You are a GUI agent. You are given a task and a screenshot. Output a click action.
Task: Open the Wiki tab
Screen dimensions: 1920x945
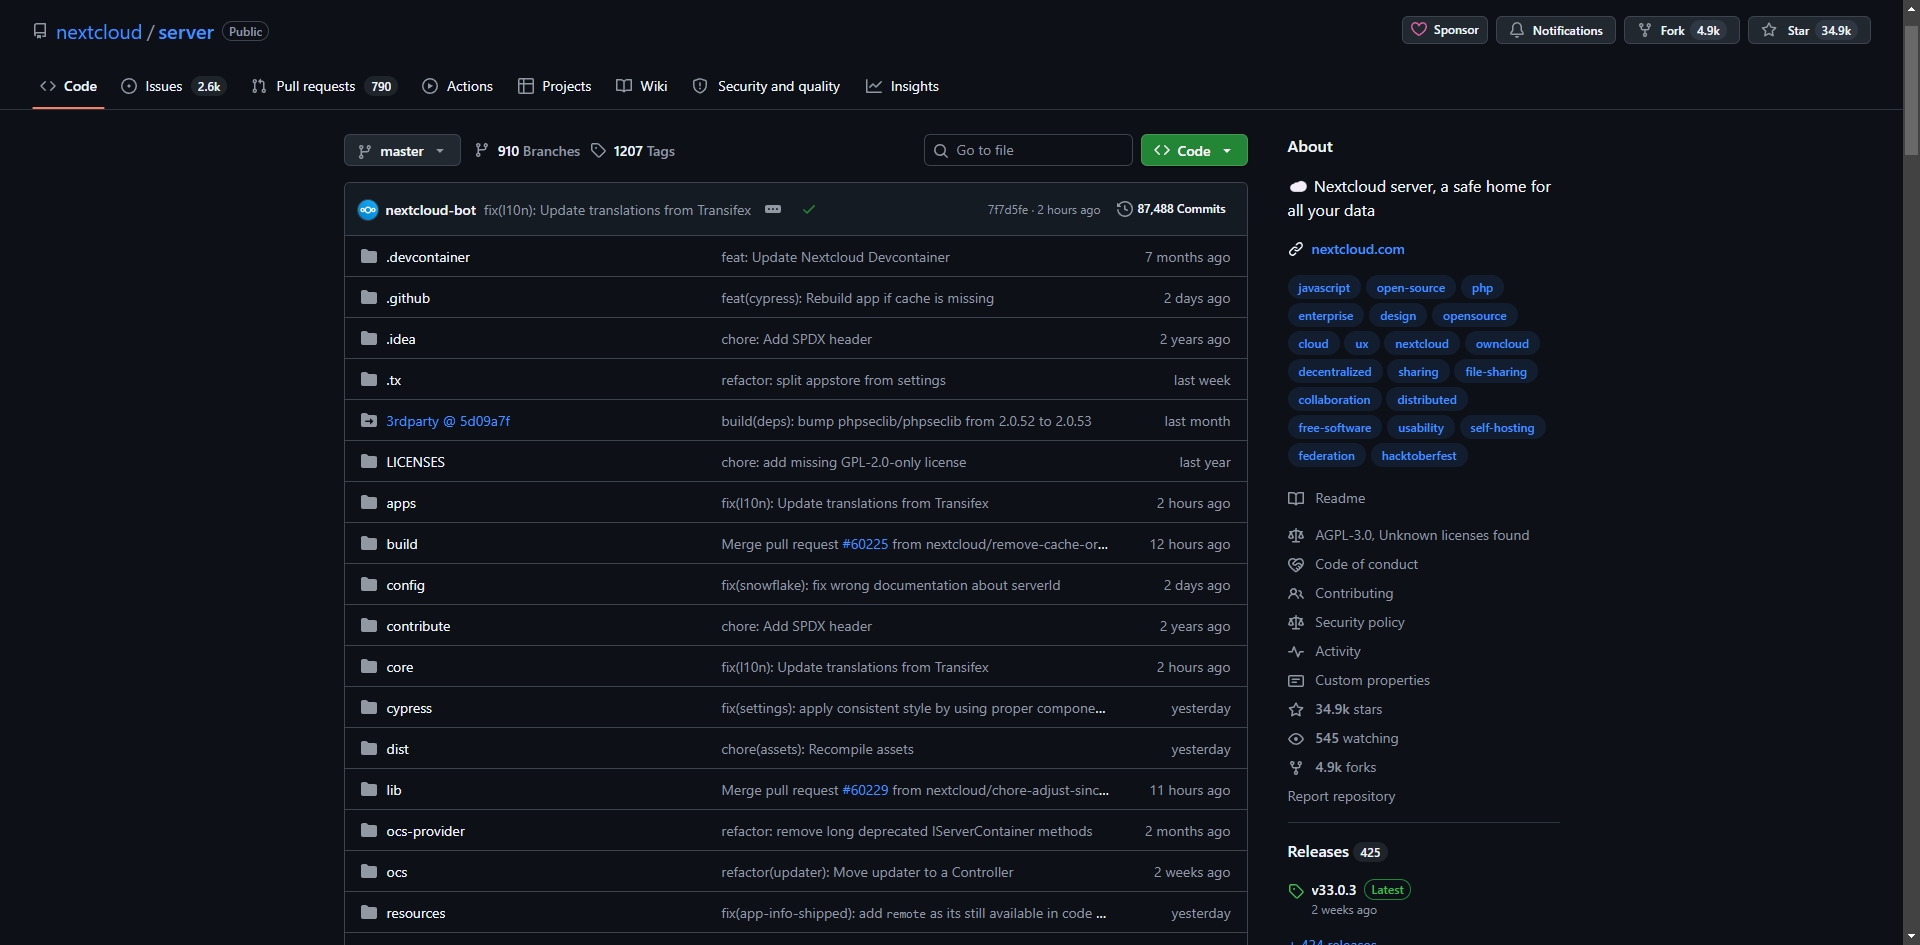(642, 86)
